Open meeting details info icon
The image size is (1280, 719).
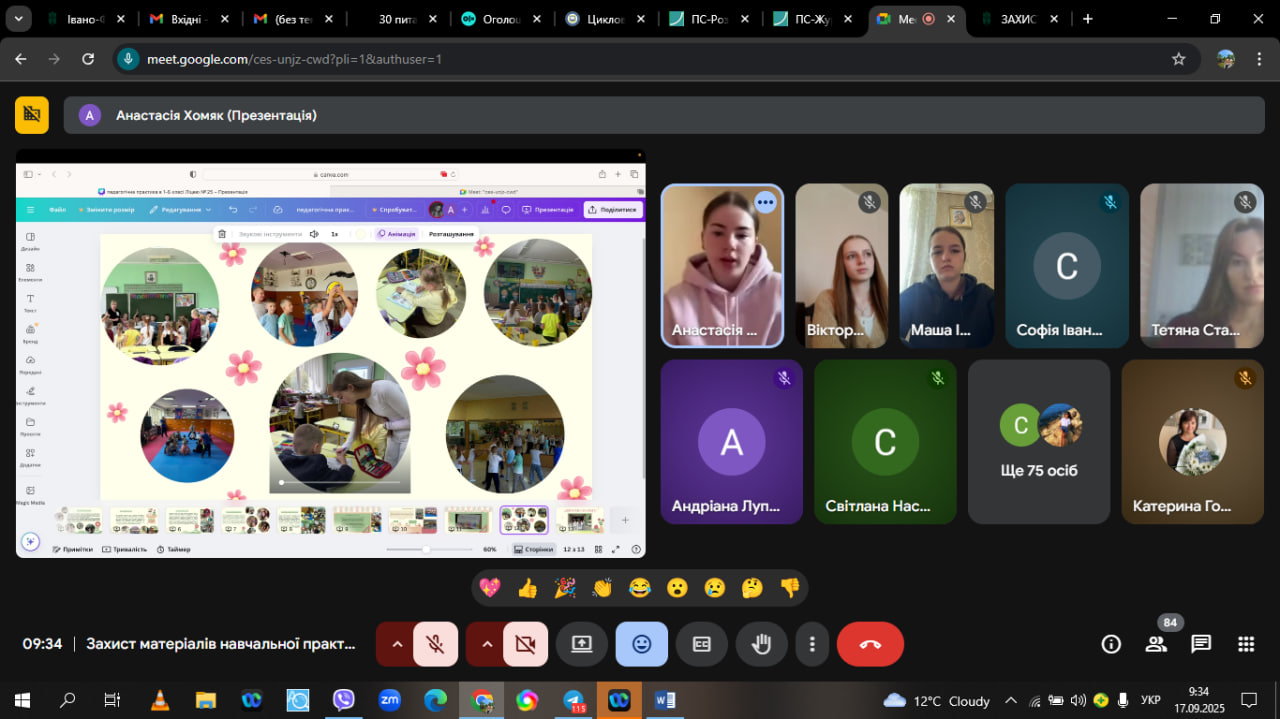pyautogui.click(x=1111, y=644)
